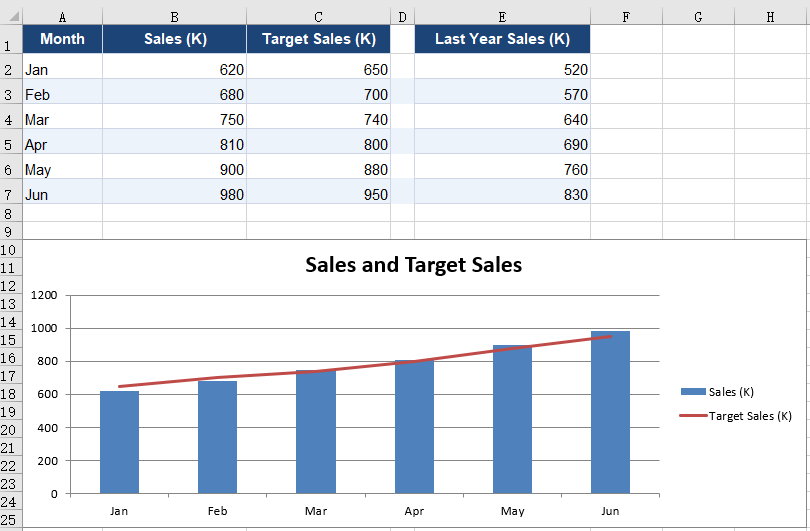Viewport: 810px width, 531px height.
Task: Click the Mar label on horizontal axis
Action: pyautogui.click(x=316, y=511)
